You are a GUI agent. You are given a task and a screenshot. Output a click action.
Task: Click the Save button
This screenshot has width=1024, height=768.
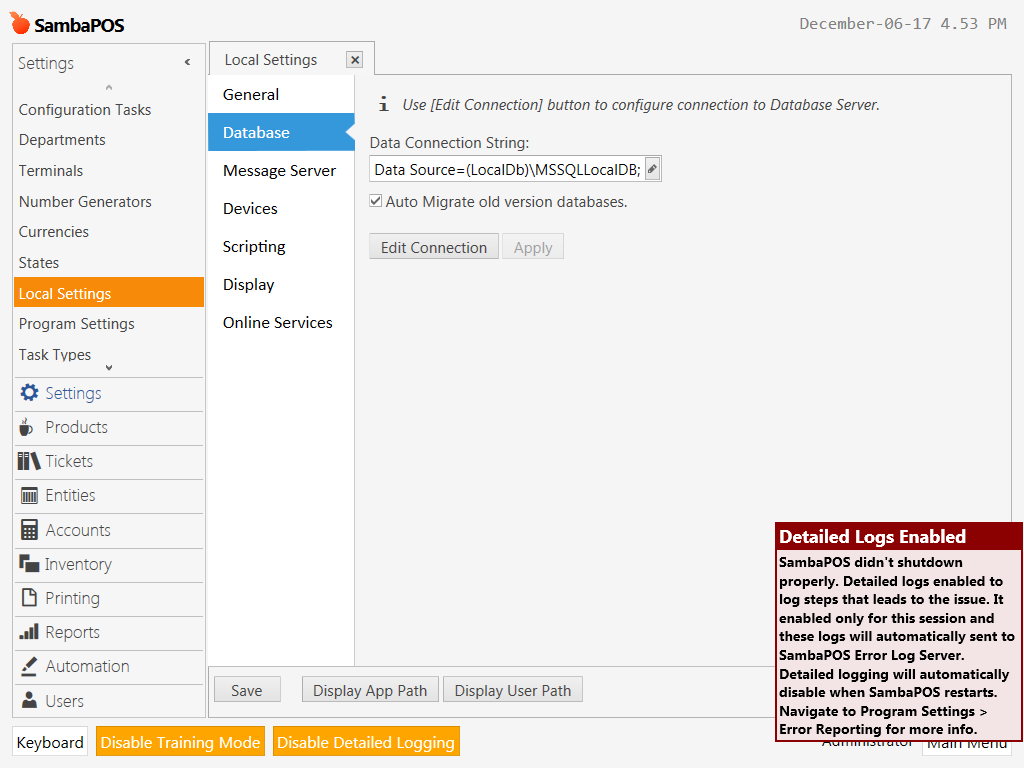247,690
